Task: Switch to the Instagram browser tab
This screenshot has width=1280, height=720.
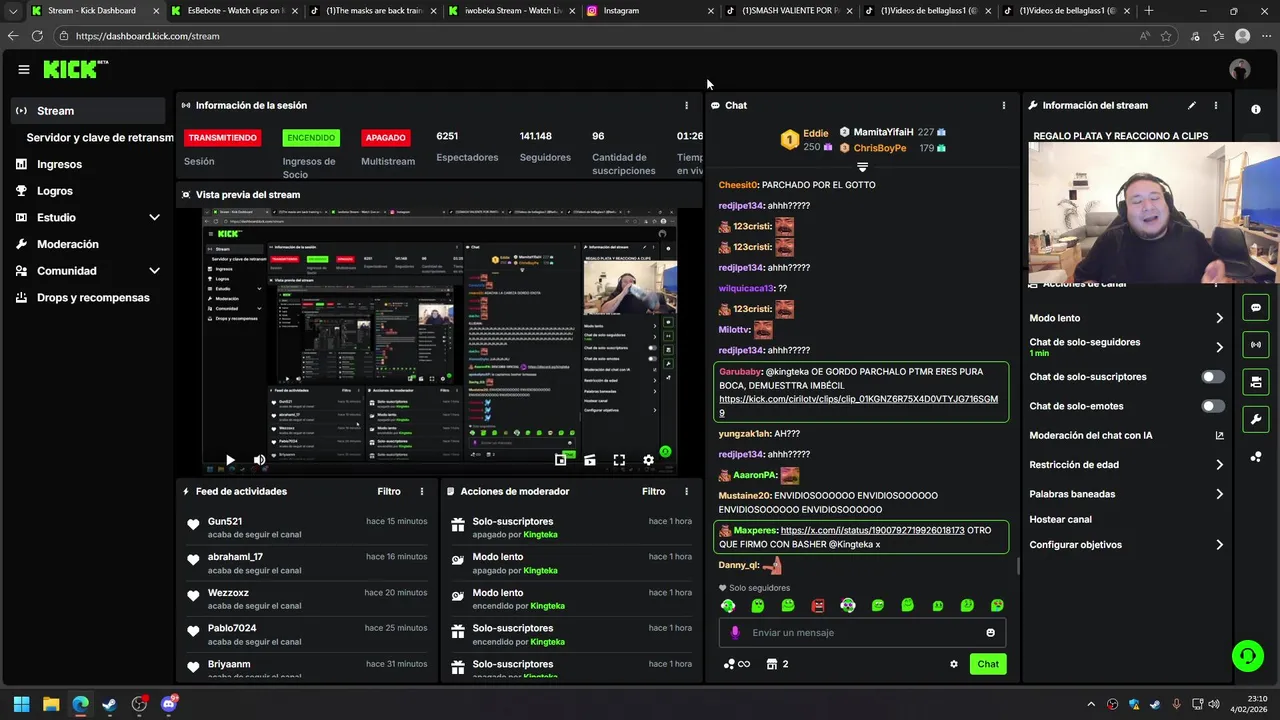Action: [650, 11]
